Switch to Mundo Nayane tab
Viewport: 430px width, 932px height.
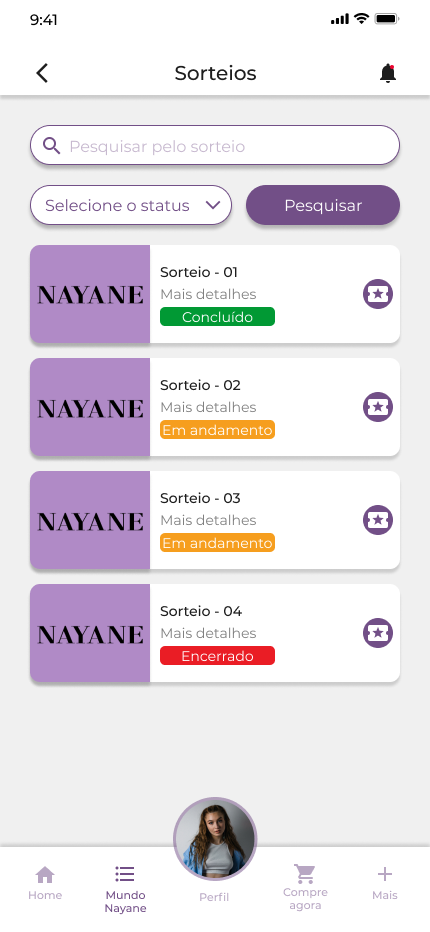(x=125, y=889)
